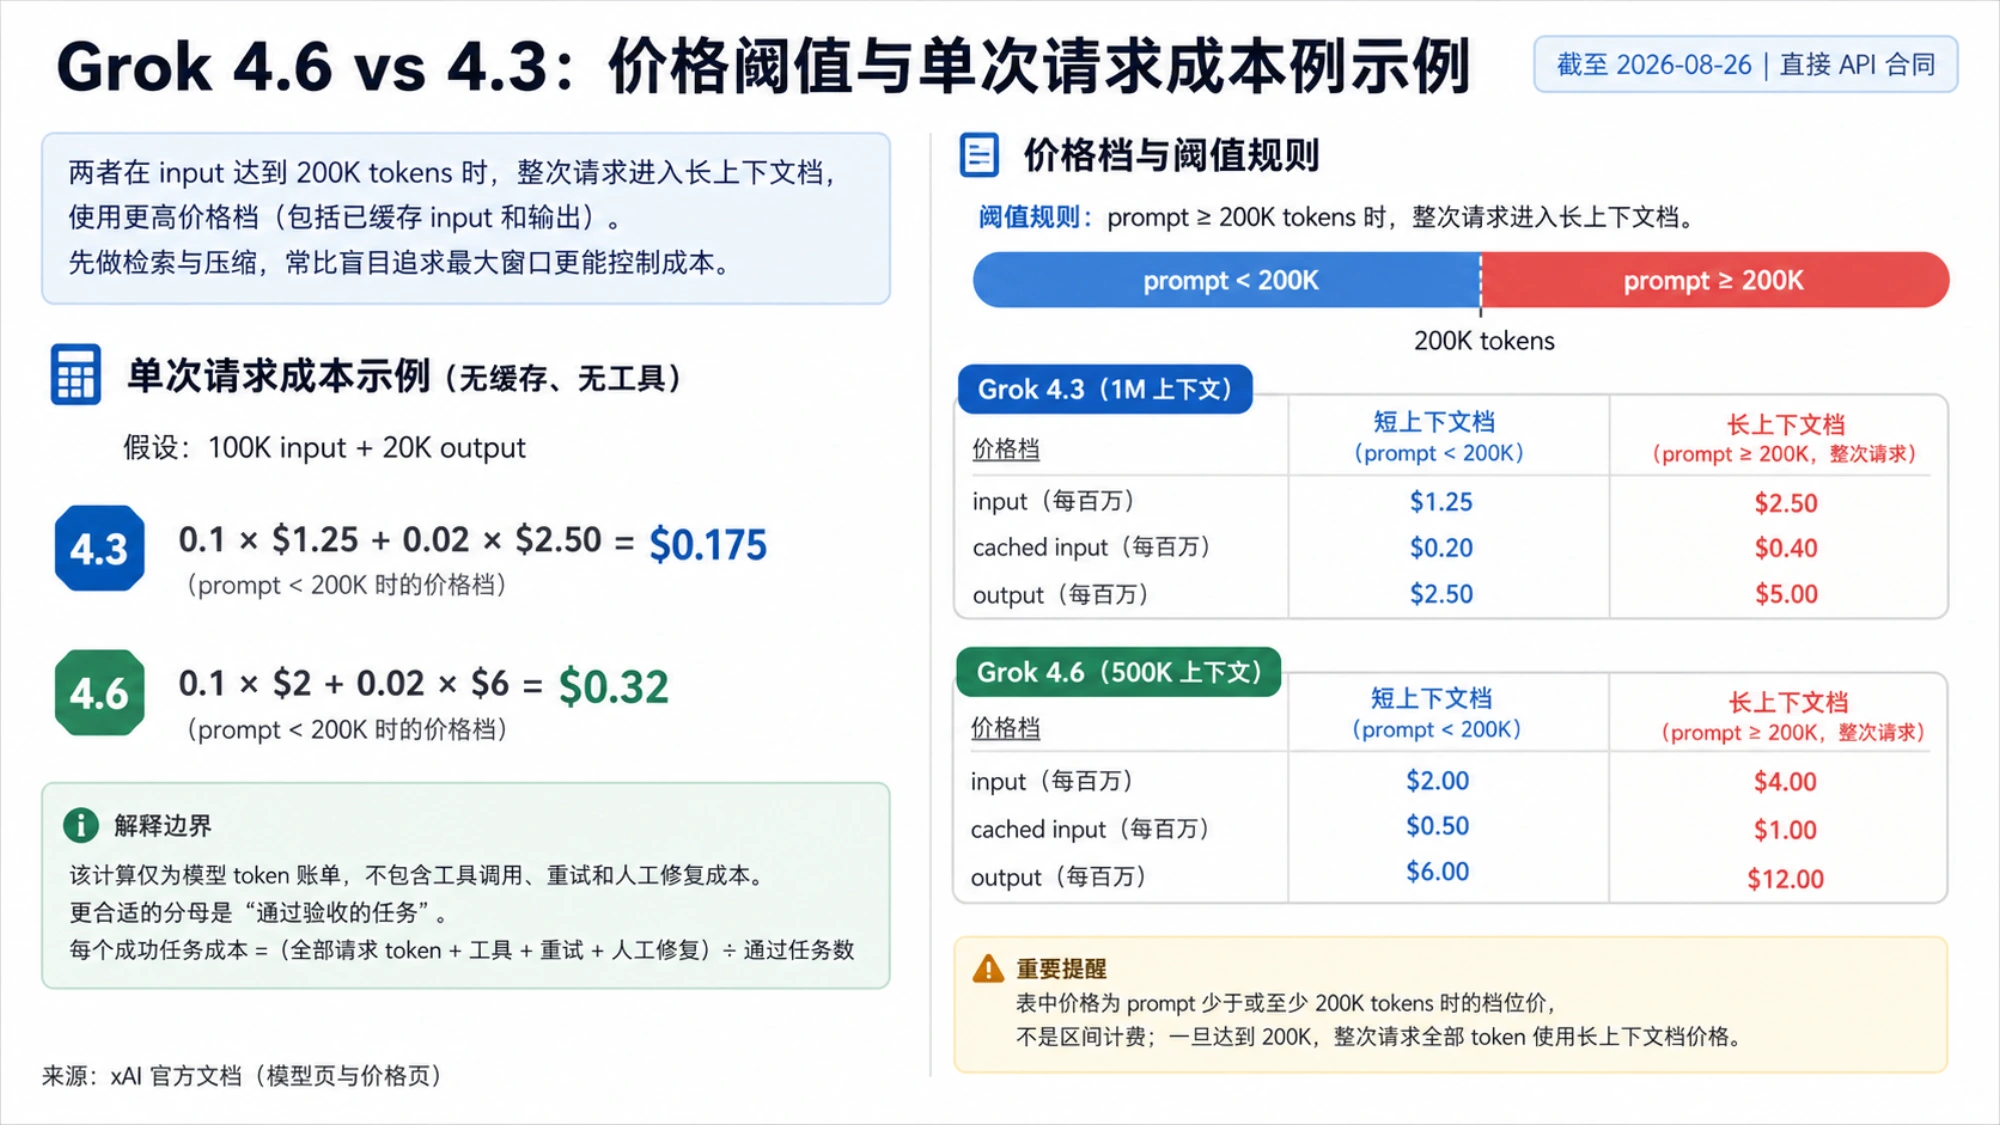The height and width of the screenshot is (1125, 2000).
Task: Click the $0.175 result for Grok 4.3
Action: pyautogui.click(x=708, y=544)
